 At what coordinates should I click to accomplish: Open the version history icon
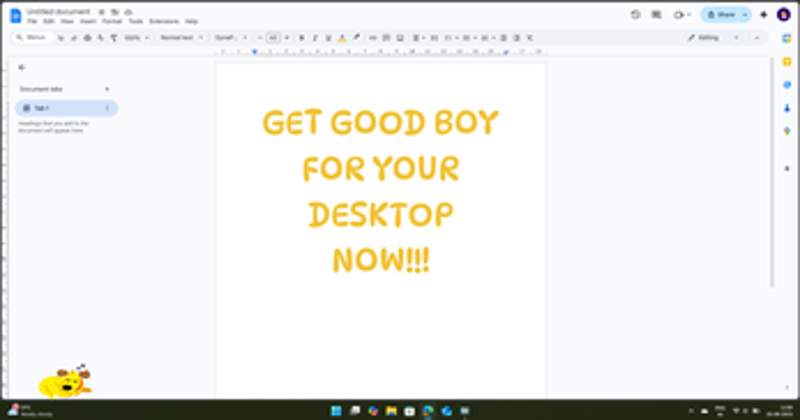(635, 15)
